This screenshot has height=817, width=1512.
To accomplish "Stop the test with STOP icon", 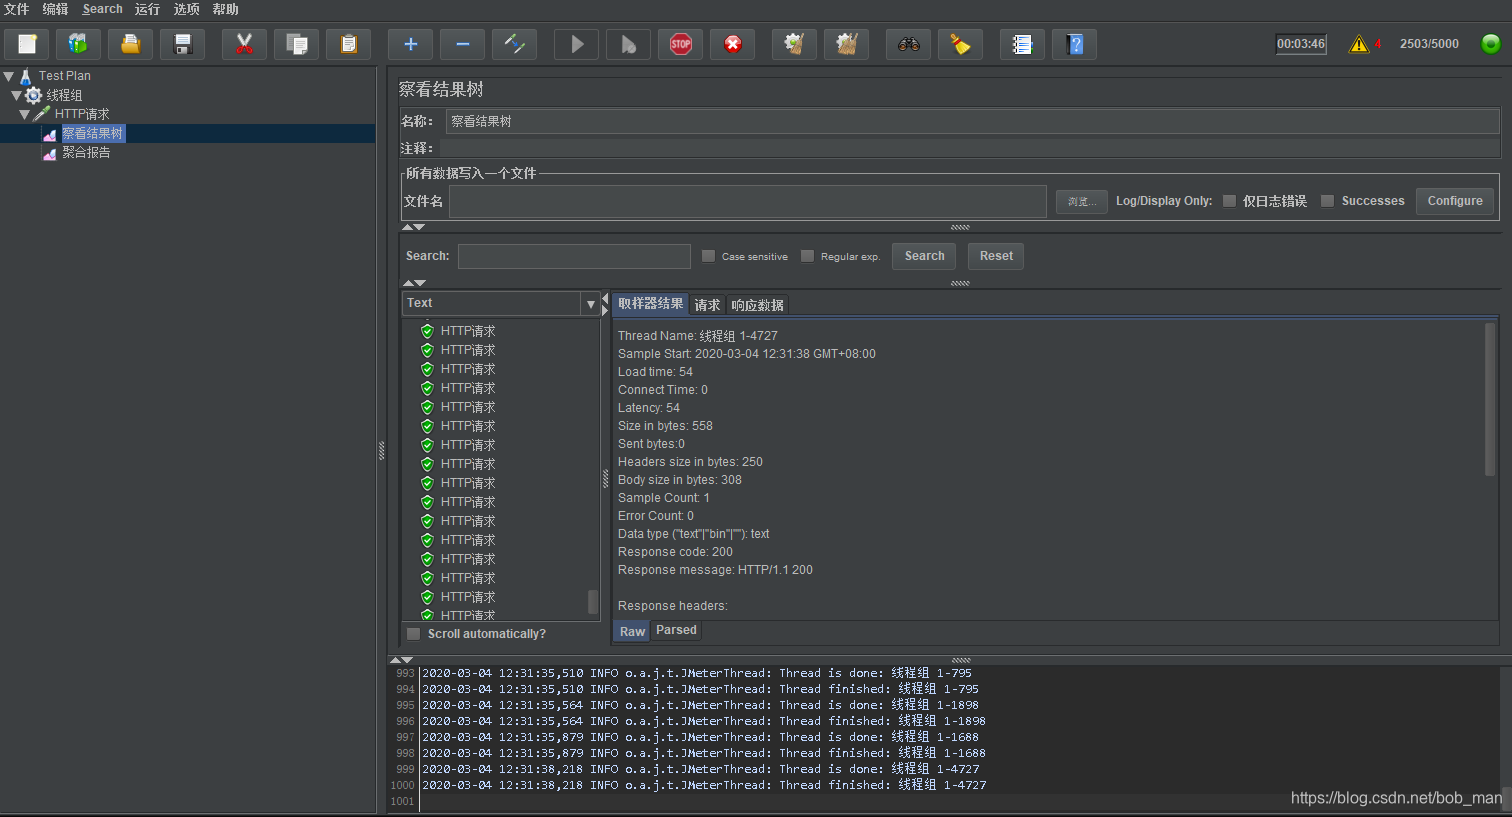I will (681, 44).
